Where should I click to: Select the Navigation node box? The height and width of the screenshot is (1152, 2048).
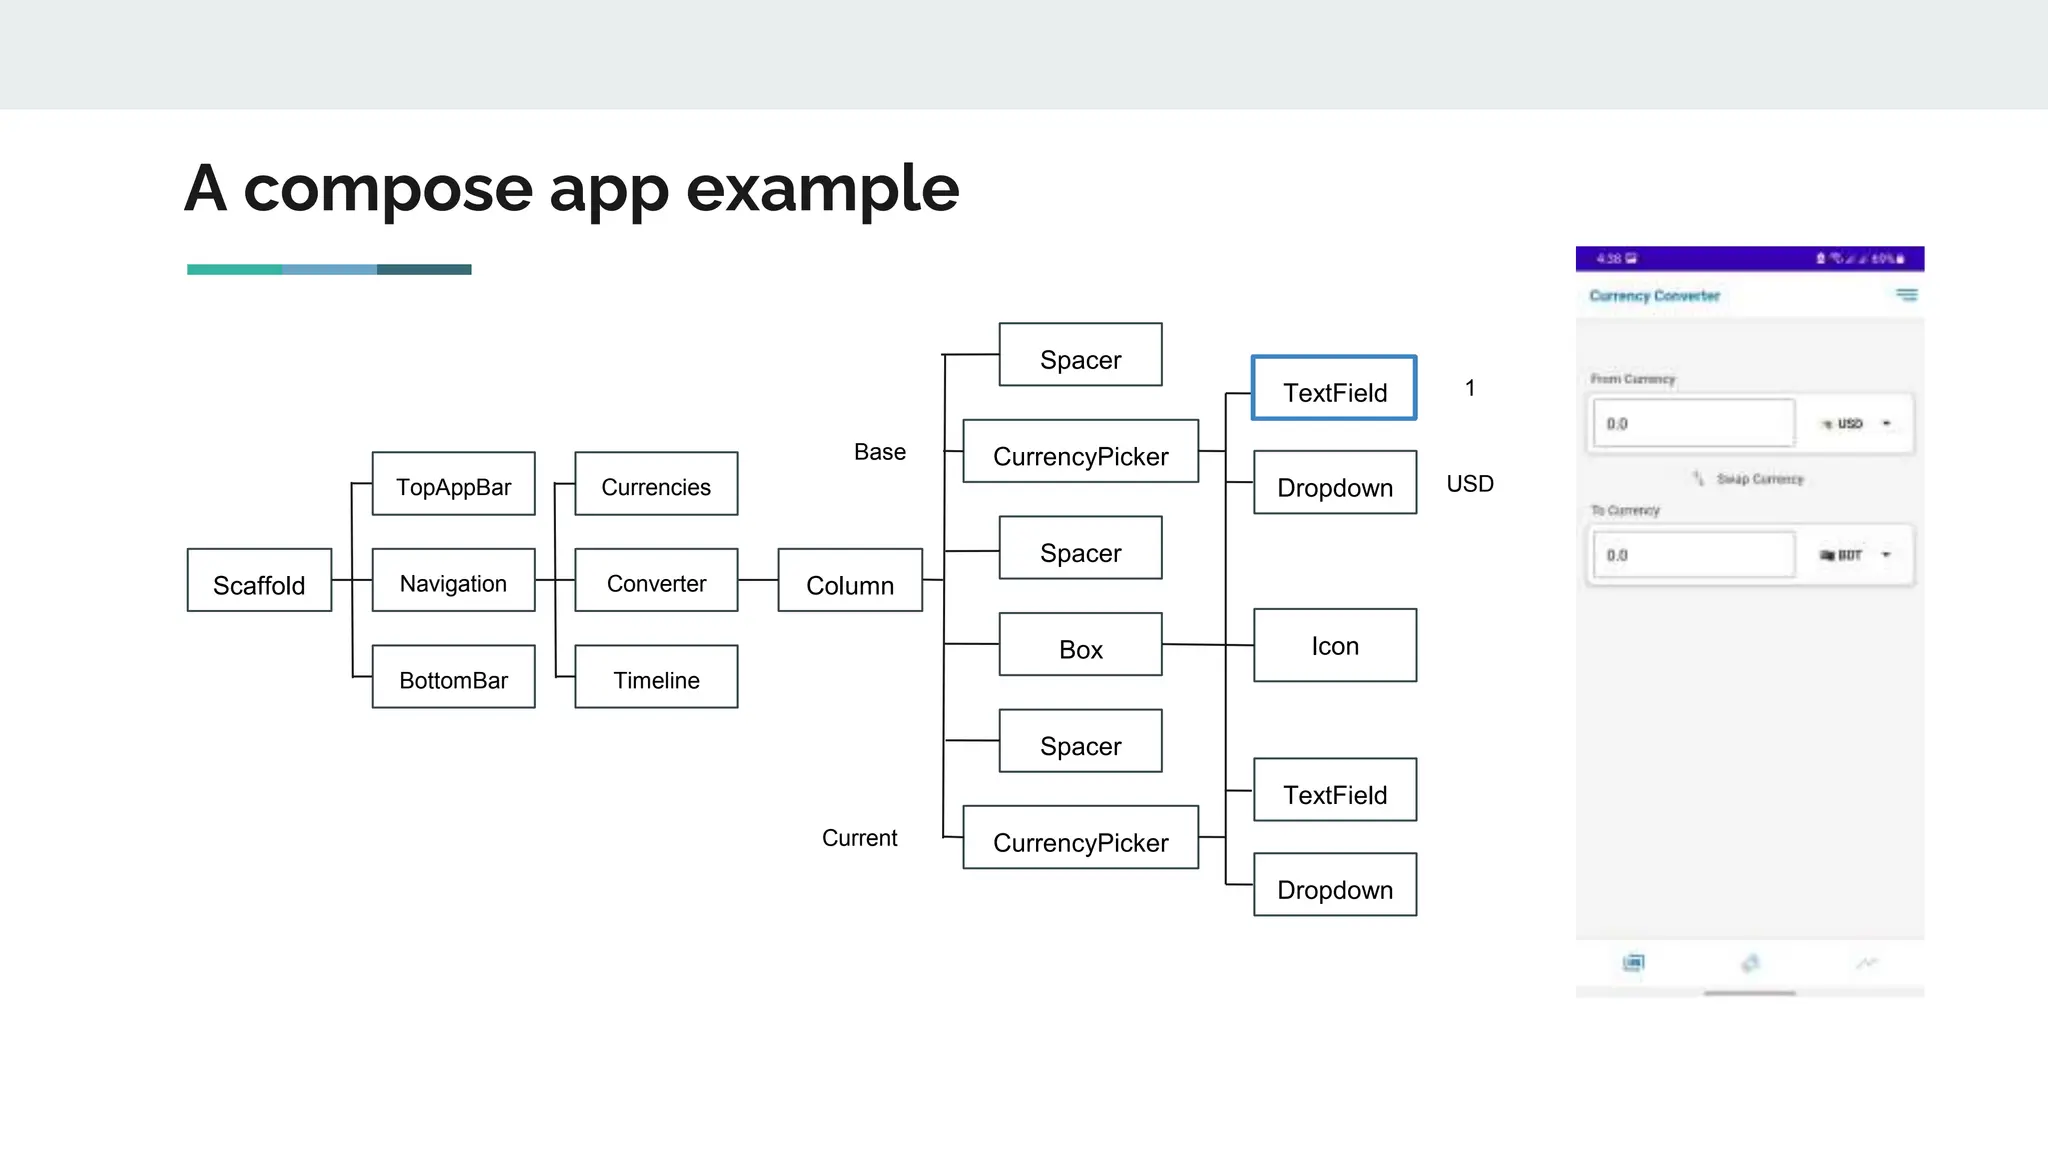453,581
